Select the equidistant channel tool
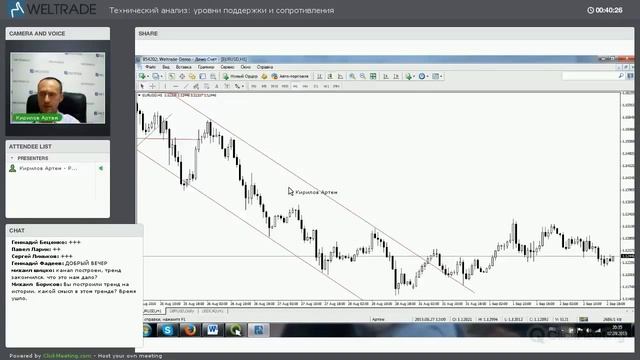This screenshot has height=360, width=640. [x=196, y=86]
